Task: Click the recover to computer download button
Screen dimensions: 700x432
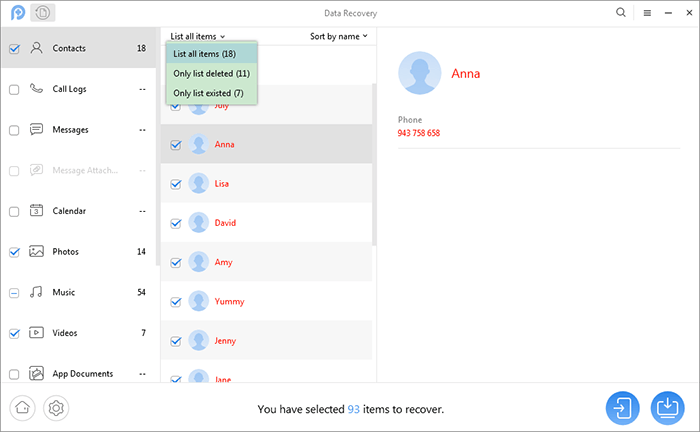Action: [667, 408]
